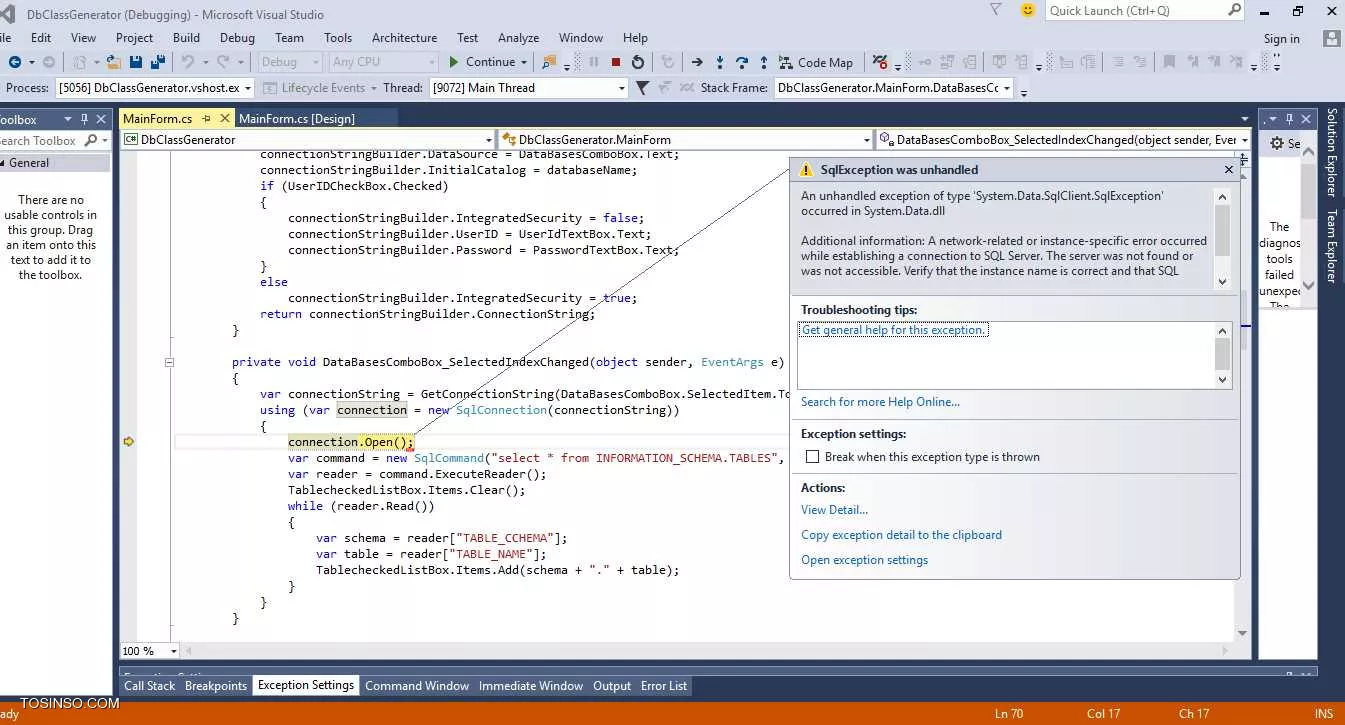Click the Undo arrow icon
The height and width of the screenshot is (725, 1345).
(x=186, y=62)
